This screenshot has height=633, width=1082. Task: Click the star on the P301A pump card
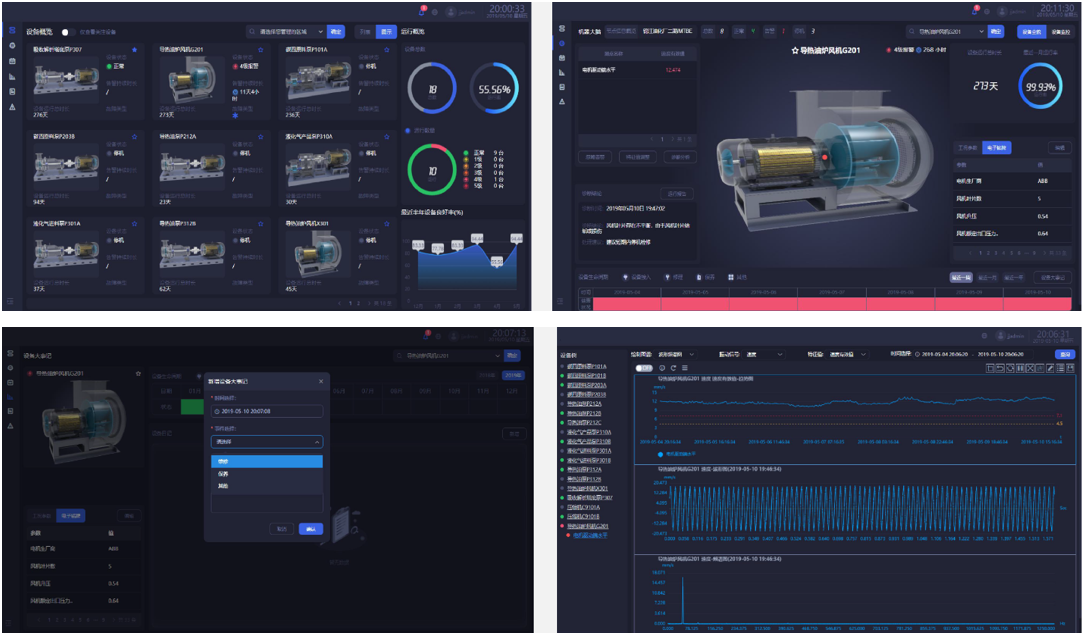[x=135, y=224]
